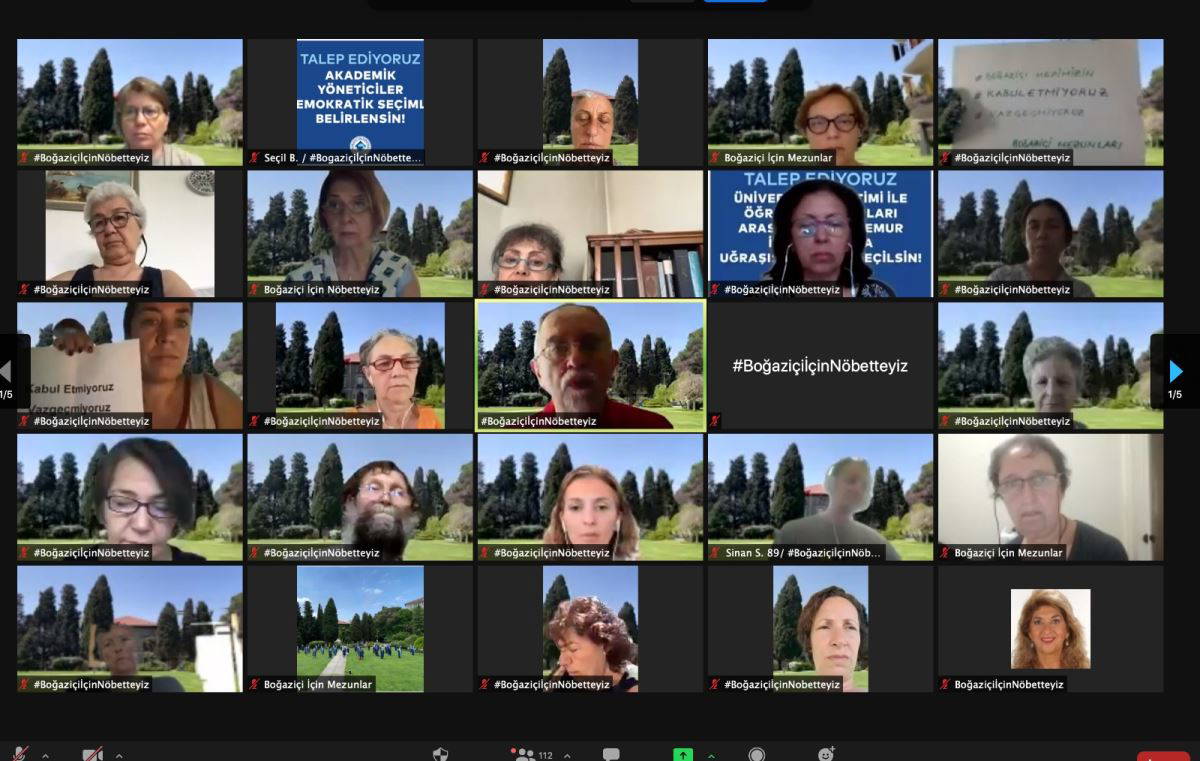Go to previous gallery page with left arrow
The image size is (1200, 761).
pyautogui.click(x=6, y=372)
